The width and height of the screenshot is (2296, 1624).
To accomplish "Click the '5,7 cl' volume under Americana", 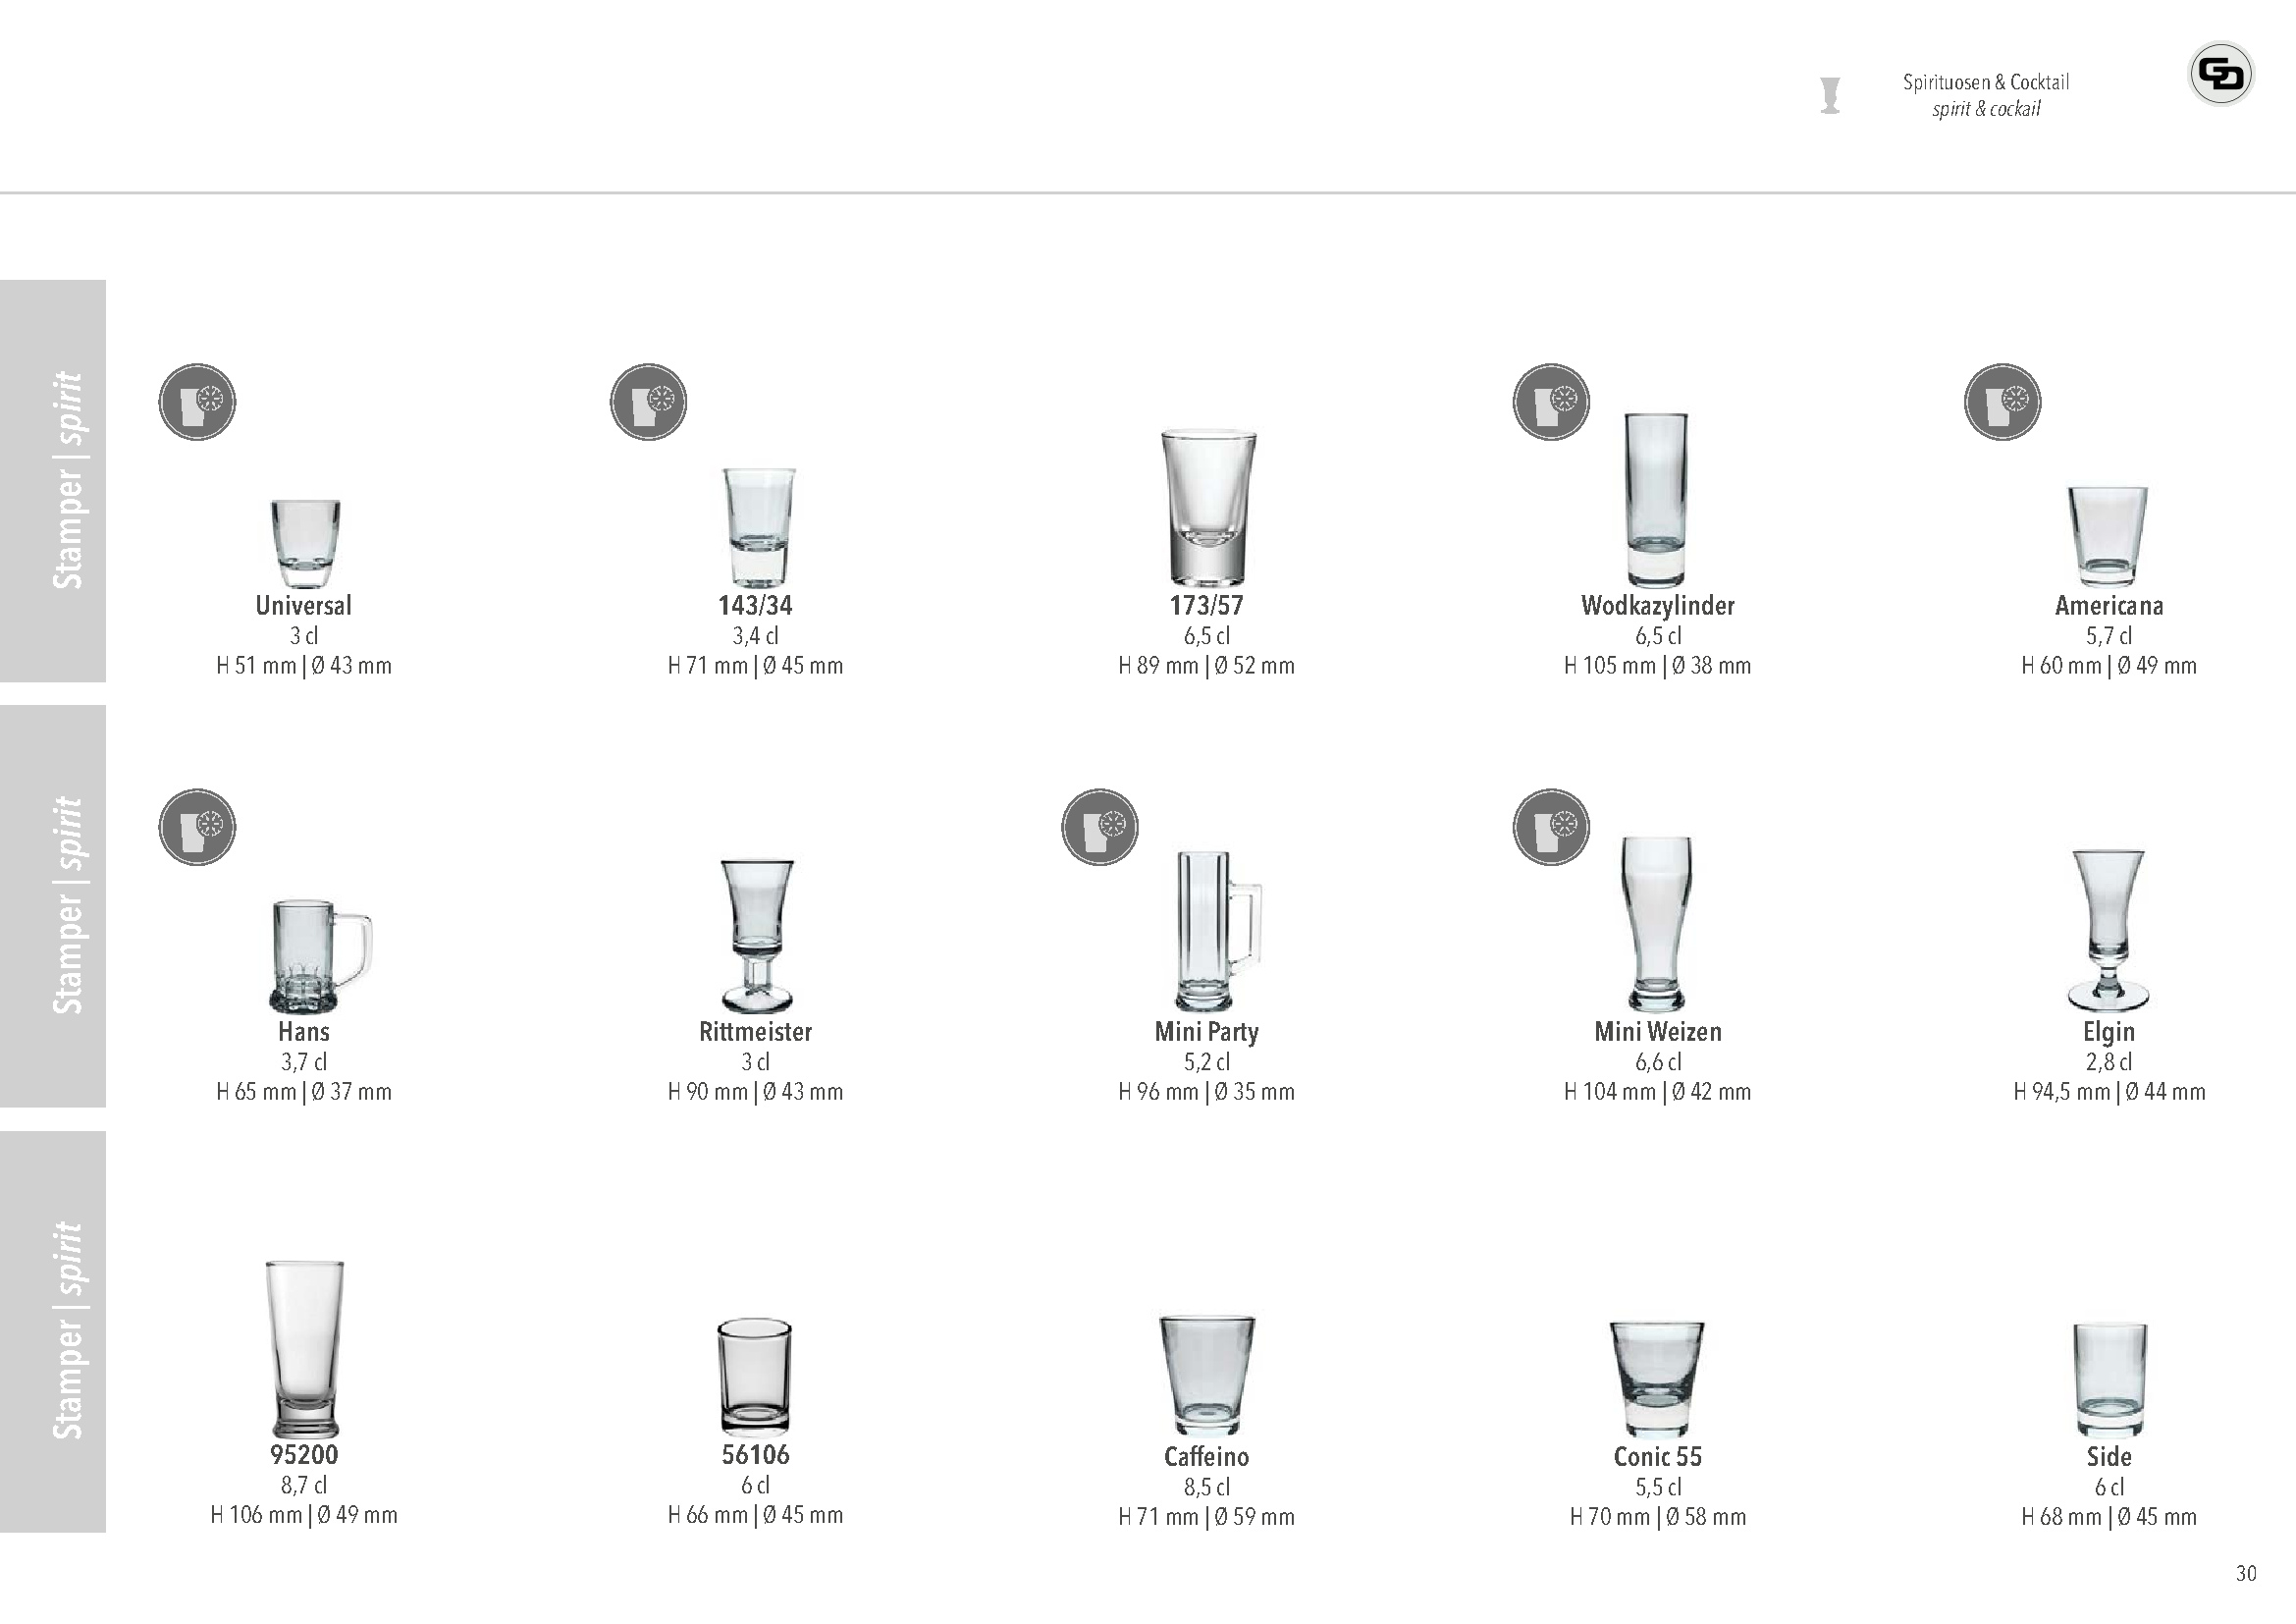I will [x=2109, y=635].
